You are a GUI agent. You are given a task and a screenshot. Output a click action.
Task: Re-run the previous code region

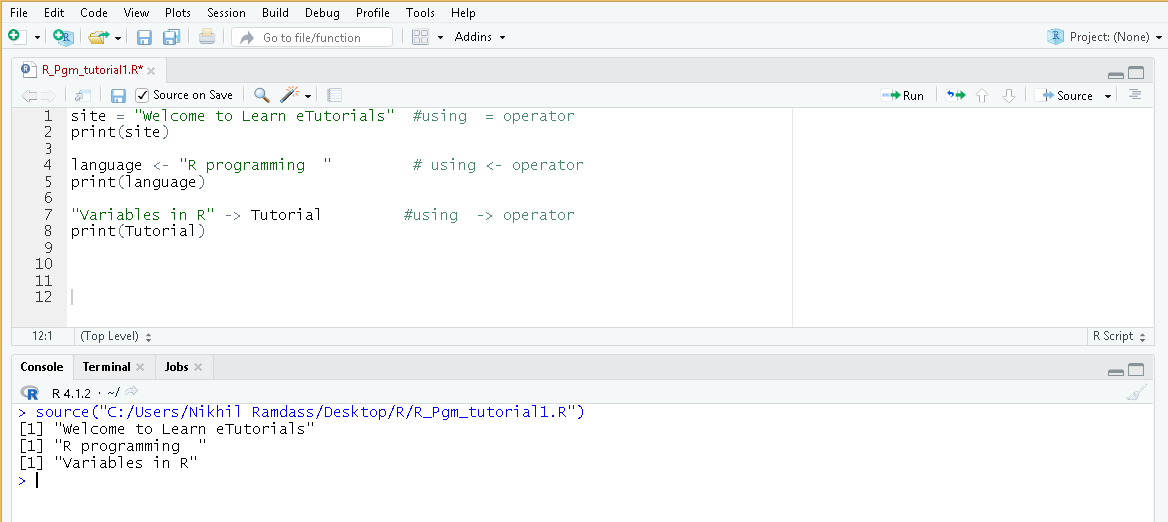pyautogui.click(x=956, y=95)
